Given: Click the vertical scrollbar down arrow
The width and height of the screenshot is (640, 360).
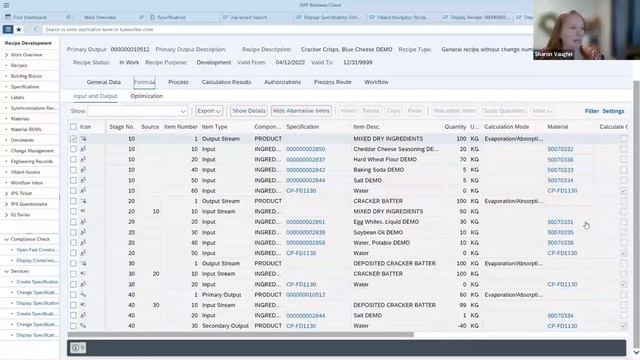Looking at the screenshot, I should click(636, 352).
